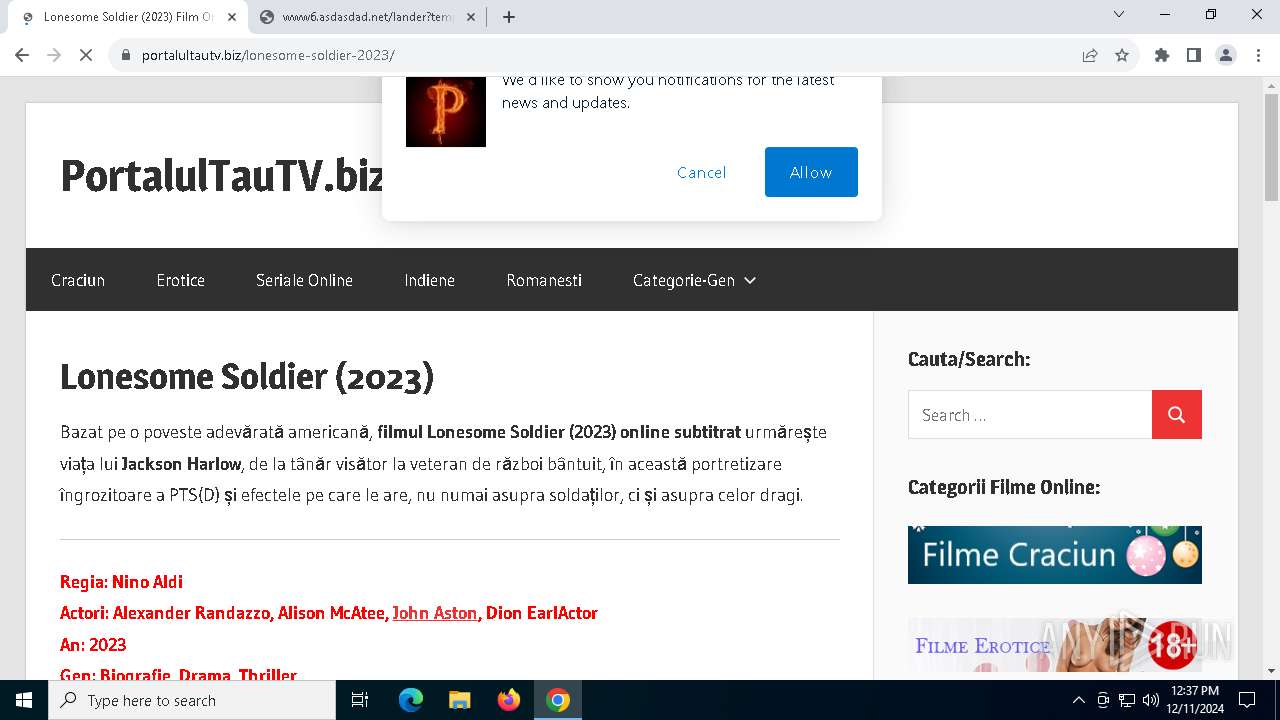Viewport: 1280px width, 720px height.
Task: Click the page vertical scrollbar thumb
Action: (1271, 147)
